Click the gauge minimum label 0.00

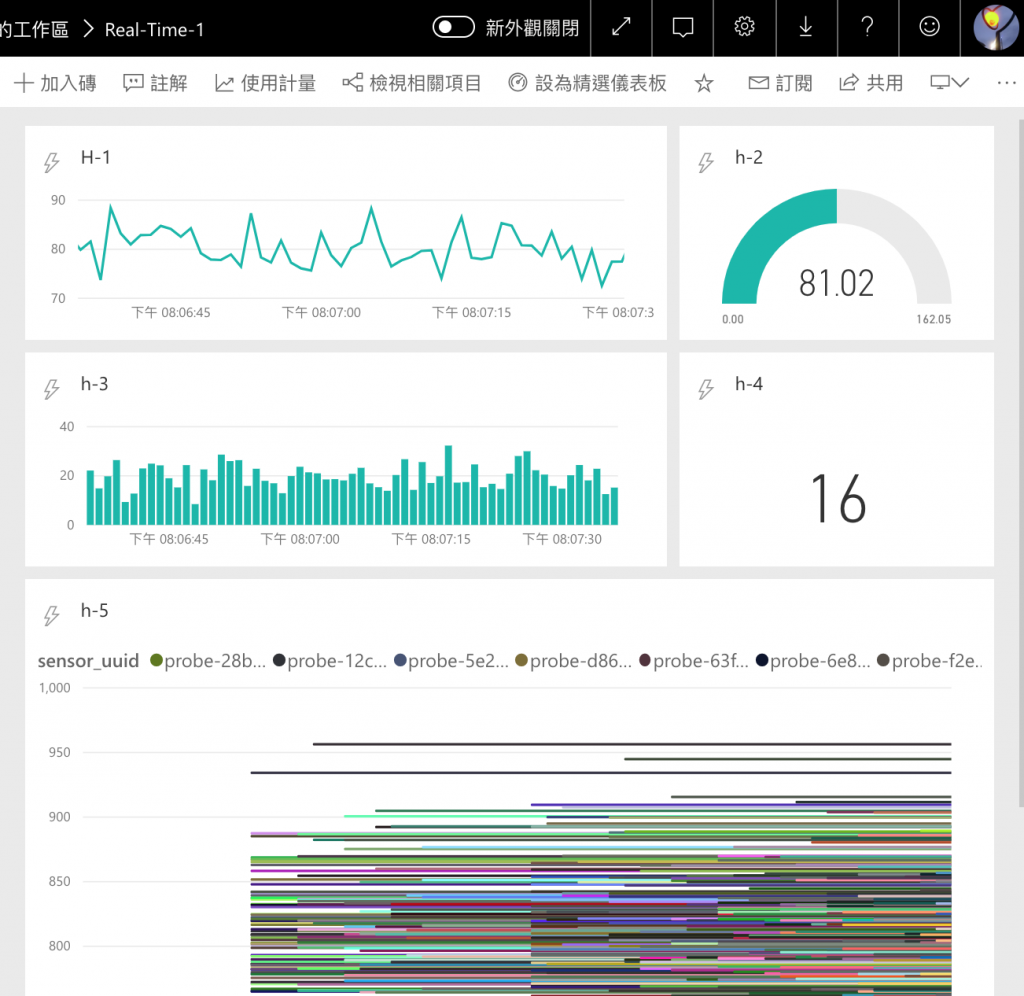[x=732, y=319]
